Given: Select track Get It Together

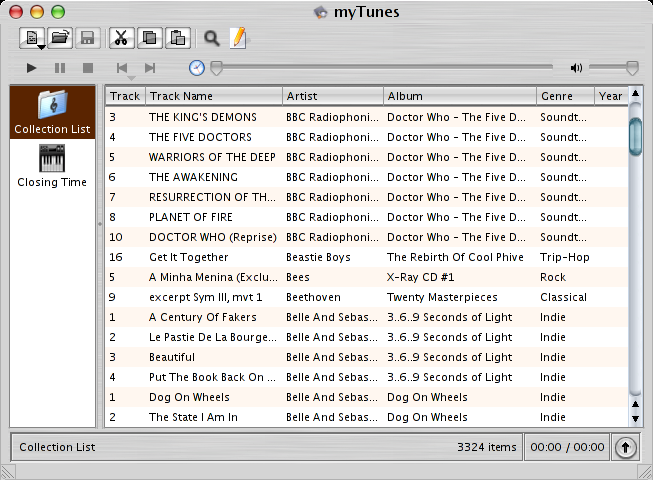Looking at the screenshot, I should coord(366,257).
